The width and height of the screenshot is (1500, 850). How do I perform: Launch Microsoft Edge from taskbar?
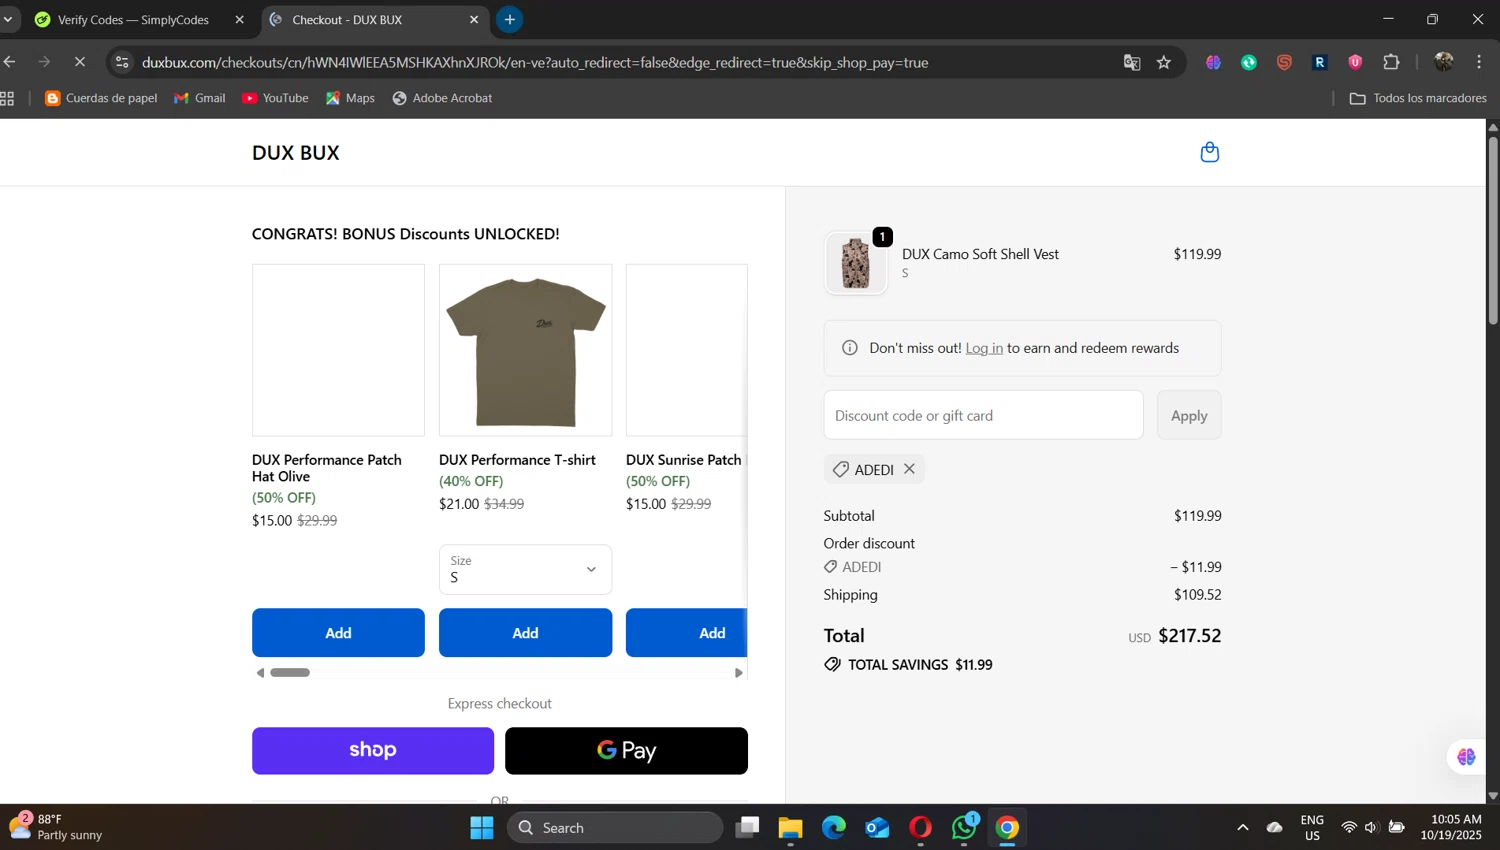coord(834,828)
